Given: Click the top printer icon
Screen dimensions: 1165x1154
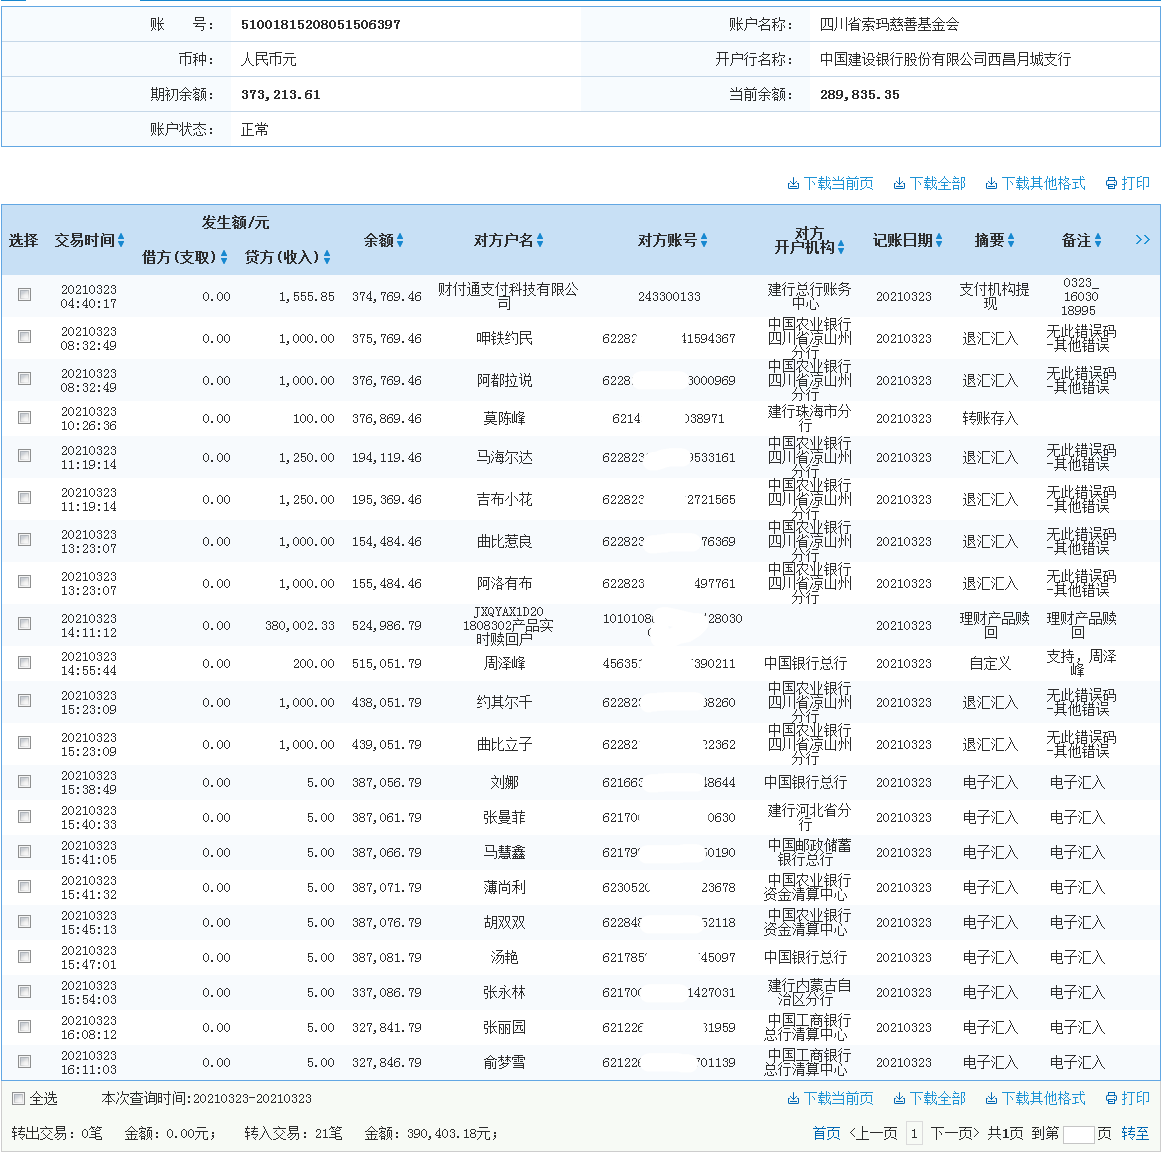Looking at the screenshot, I should point(1111,184).
